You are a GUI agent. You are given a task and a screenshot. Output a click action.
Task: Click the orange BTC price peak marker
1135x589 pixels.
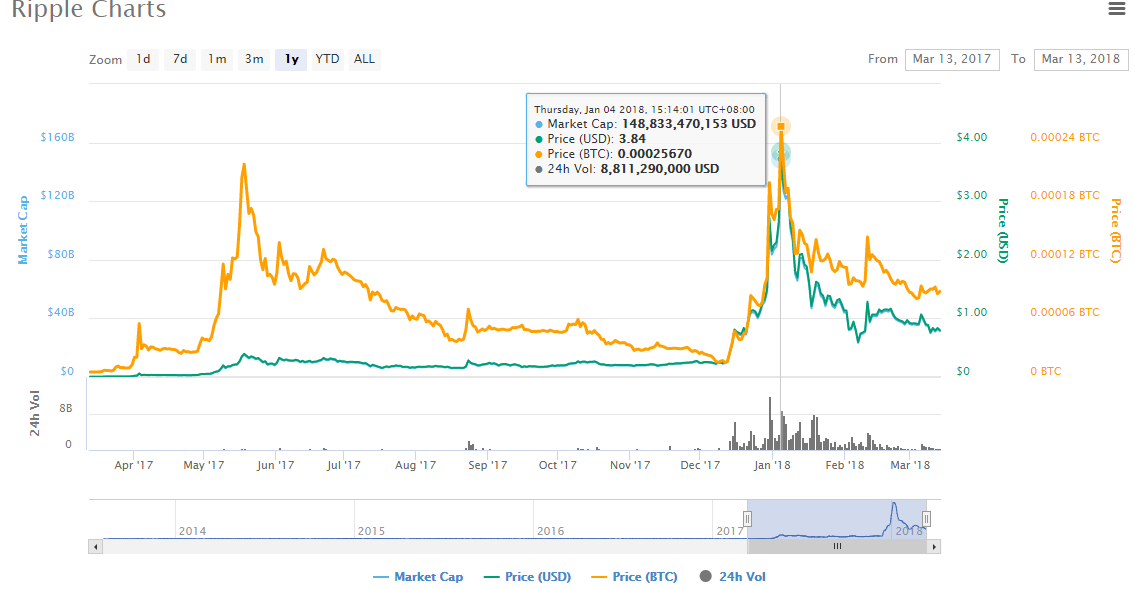(x=780, y=127)
